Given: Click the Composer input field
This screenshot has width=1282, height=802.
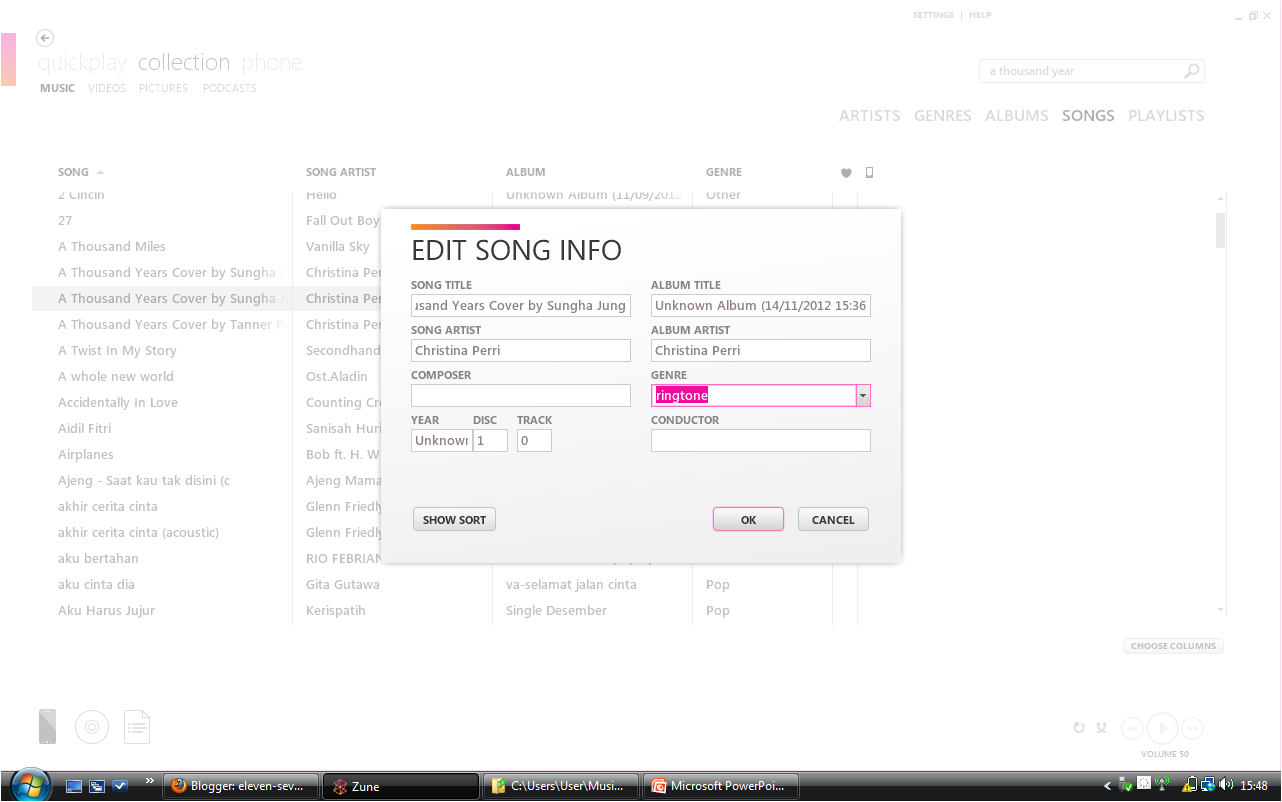Looking at the screenshot, I should 521,396.
